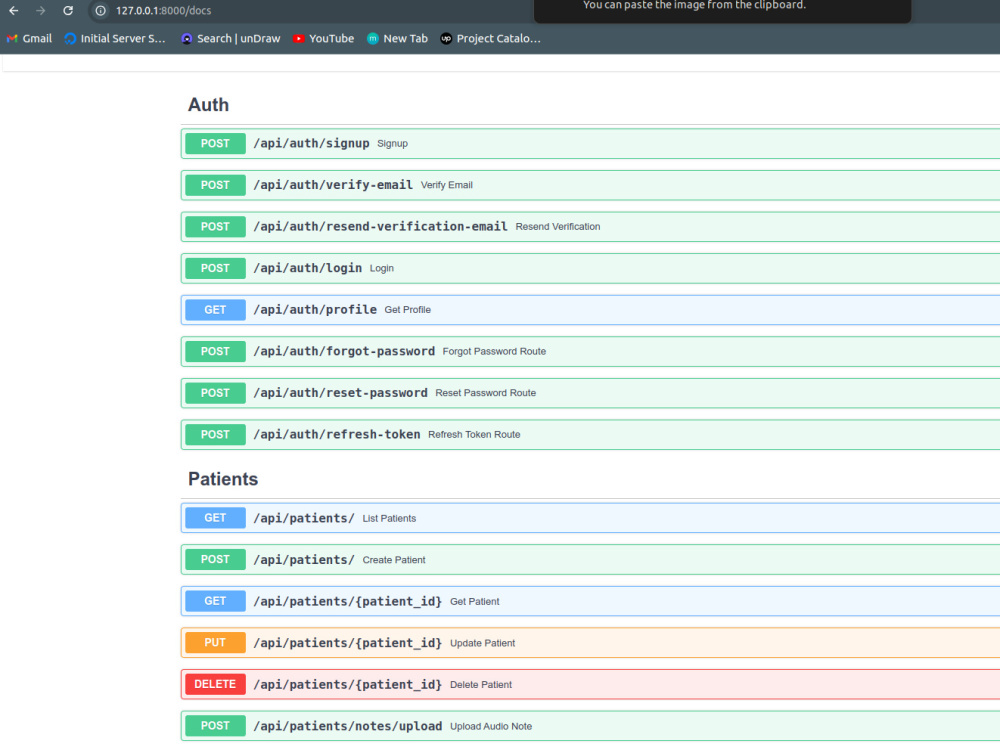Click the clipboard paste notification banner
This screenshot has width=1000, height=750.
[723, 10]
